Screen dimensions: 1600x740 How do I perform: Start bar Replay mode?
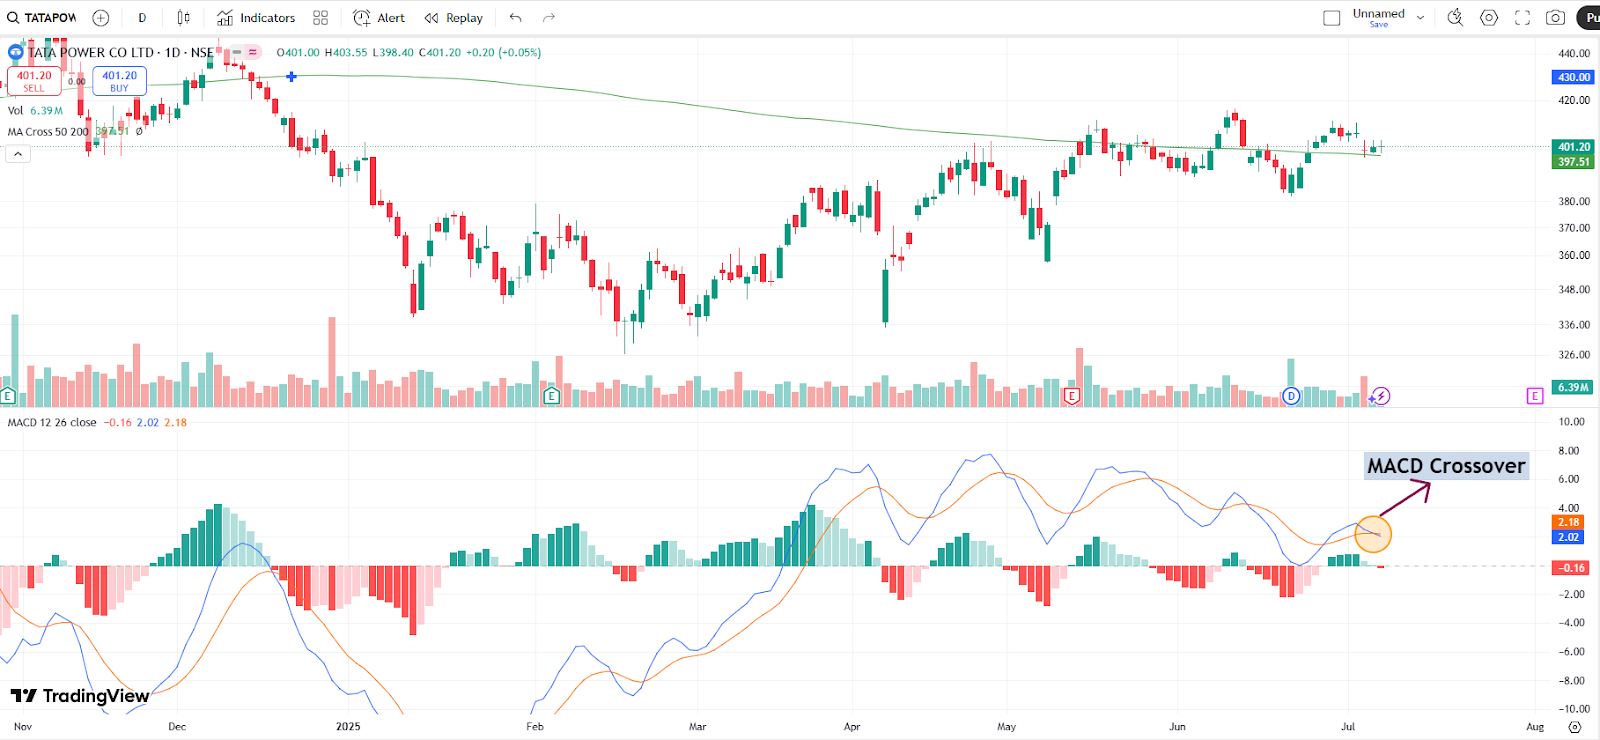[454, 18]
